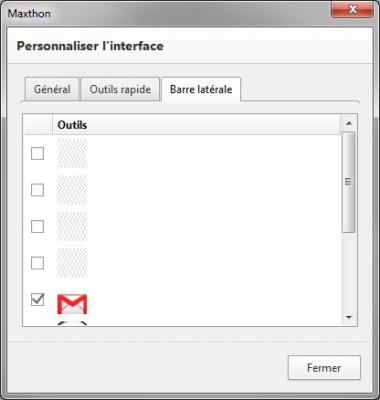
Task: Toggle the fourth tool's checkbox
Action: point(37,263)
